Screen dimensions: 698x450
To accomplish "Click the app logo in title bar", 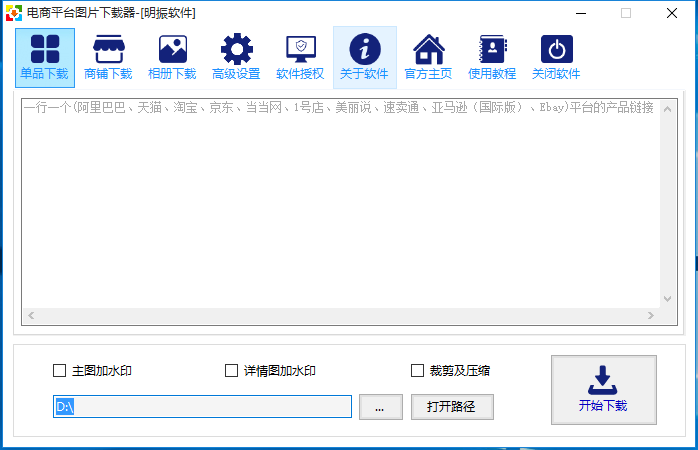I will click(x=13, y=13).
